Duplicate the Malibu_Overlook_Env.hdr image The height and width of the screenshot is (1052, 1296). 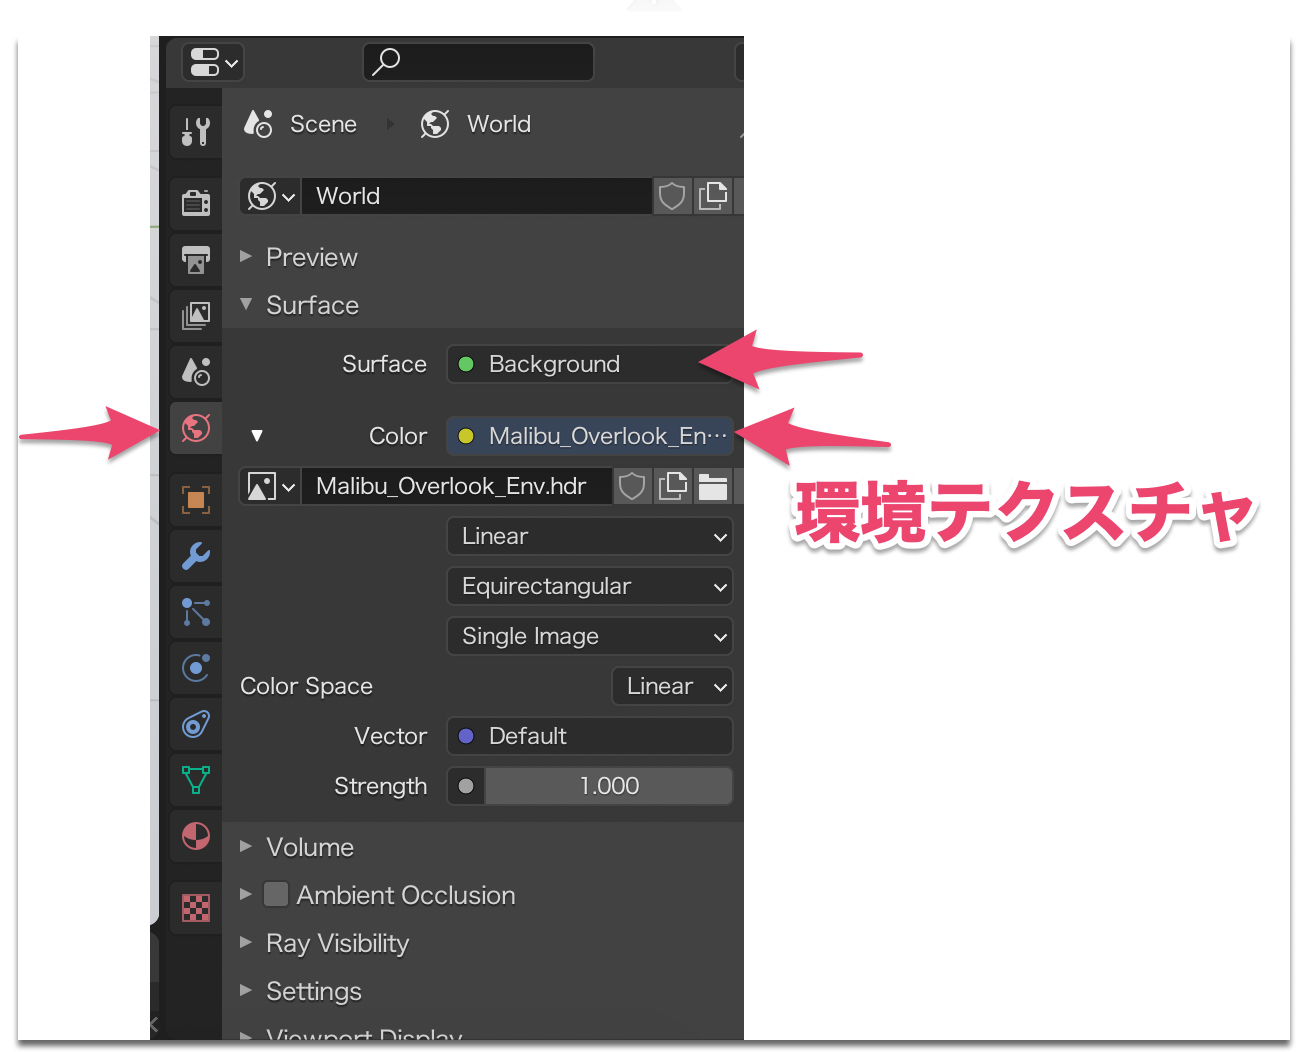tap(673, 486)
